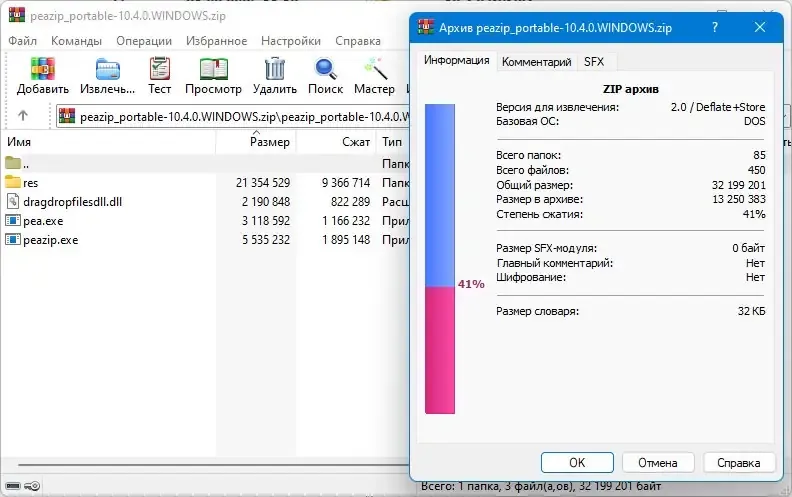
Task: Click the question mark help button in dialog title
Action: pyautogui.click(x=715, y=27)
